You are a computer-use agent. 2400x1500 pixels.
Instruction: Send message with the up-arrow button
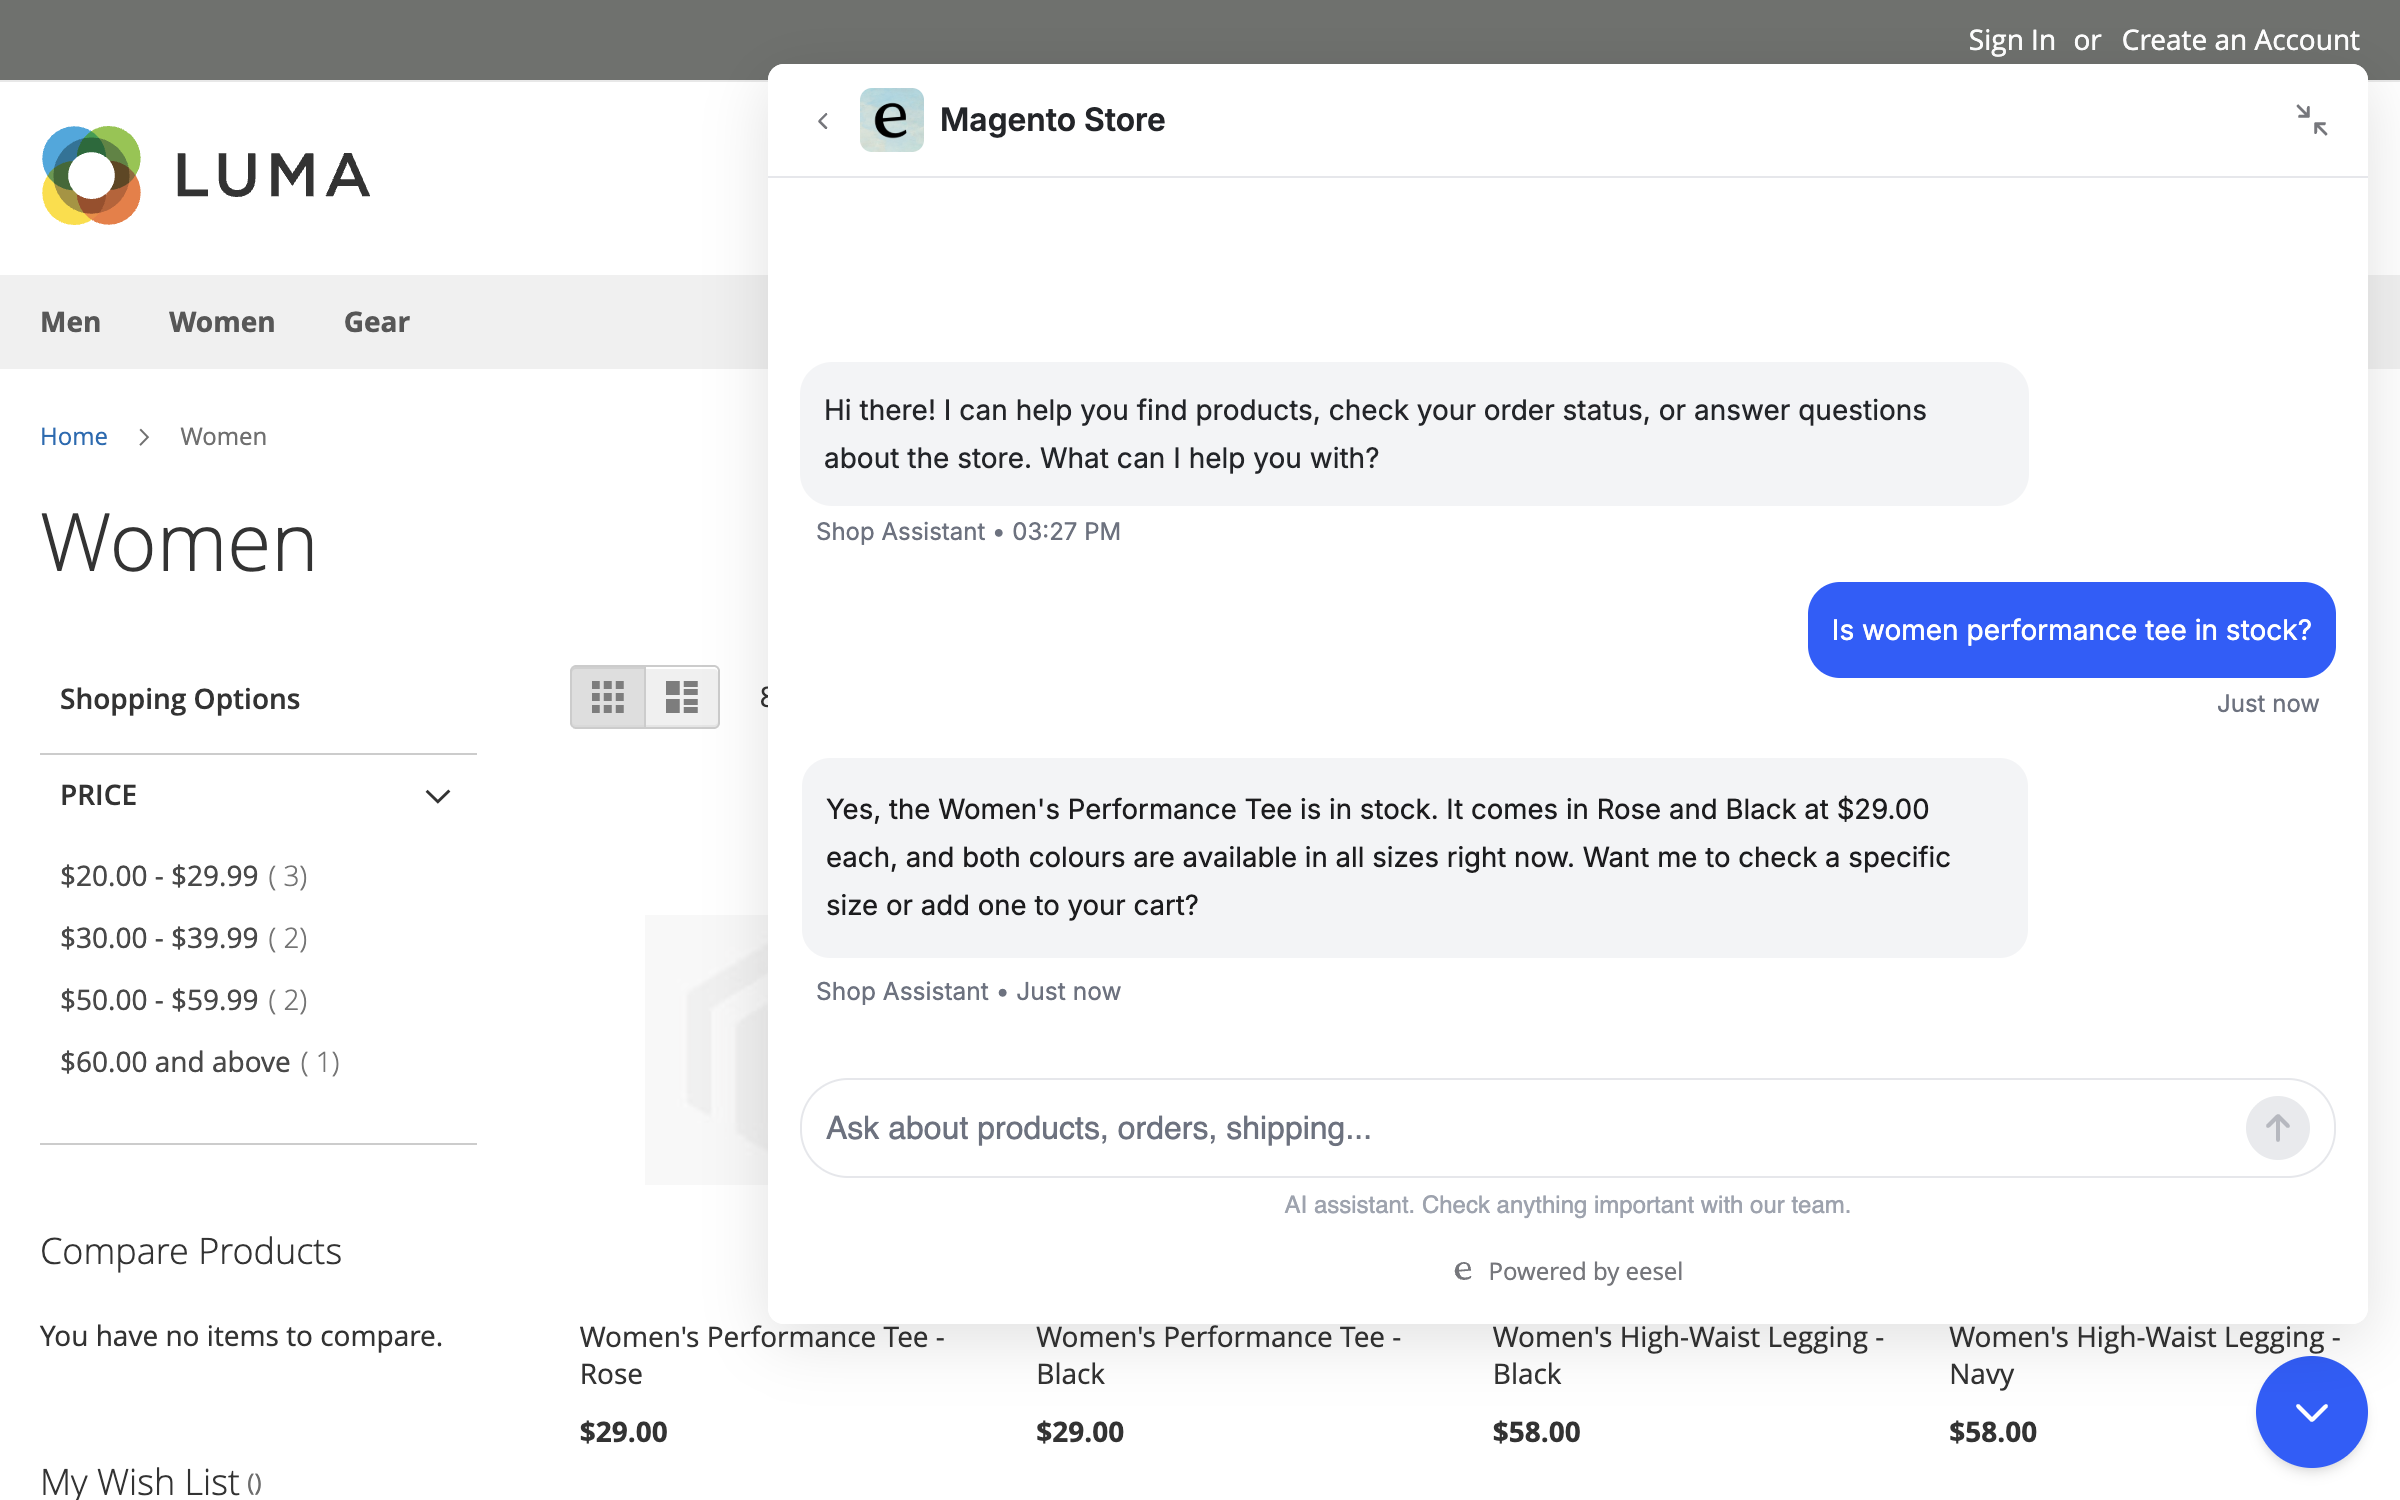tap(2277, 1128)
